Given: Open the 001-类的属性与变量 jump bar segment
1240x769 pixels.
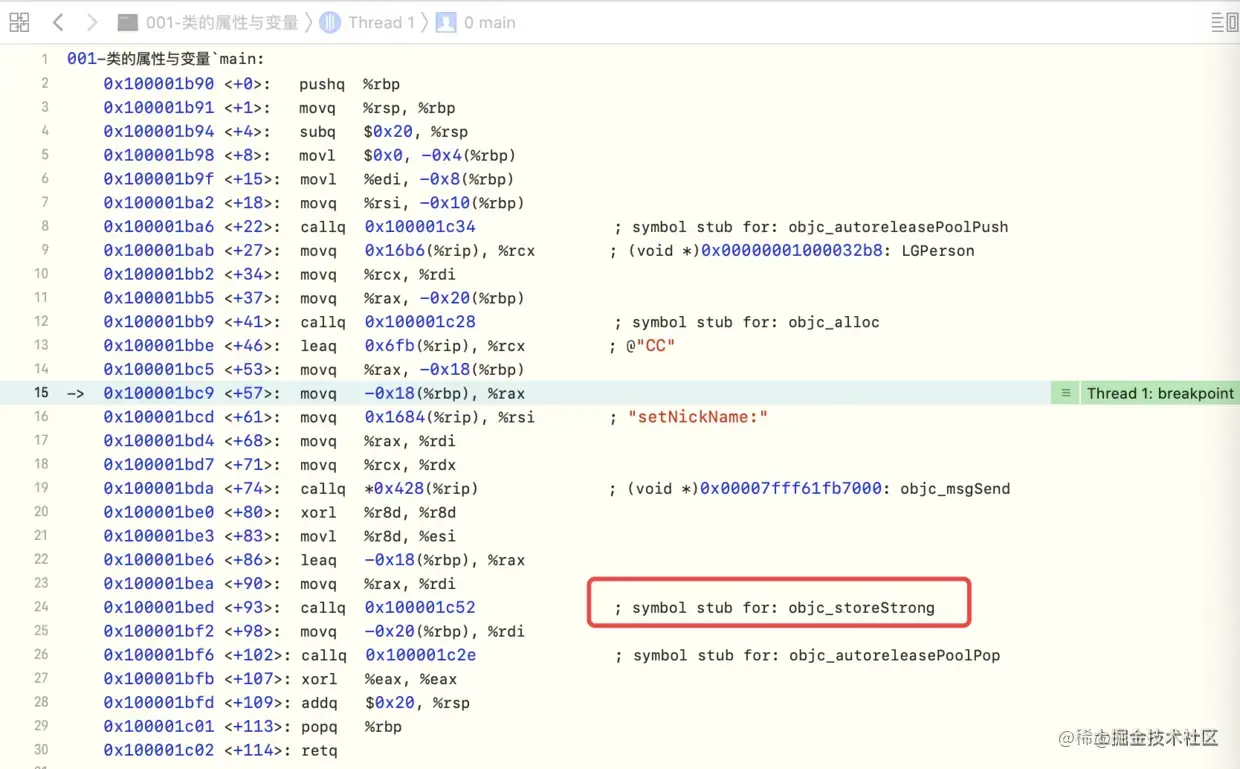Looking at the screenshot, I should tap(222, 22).
